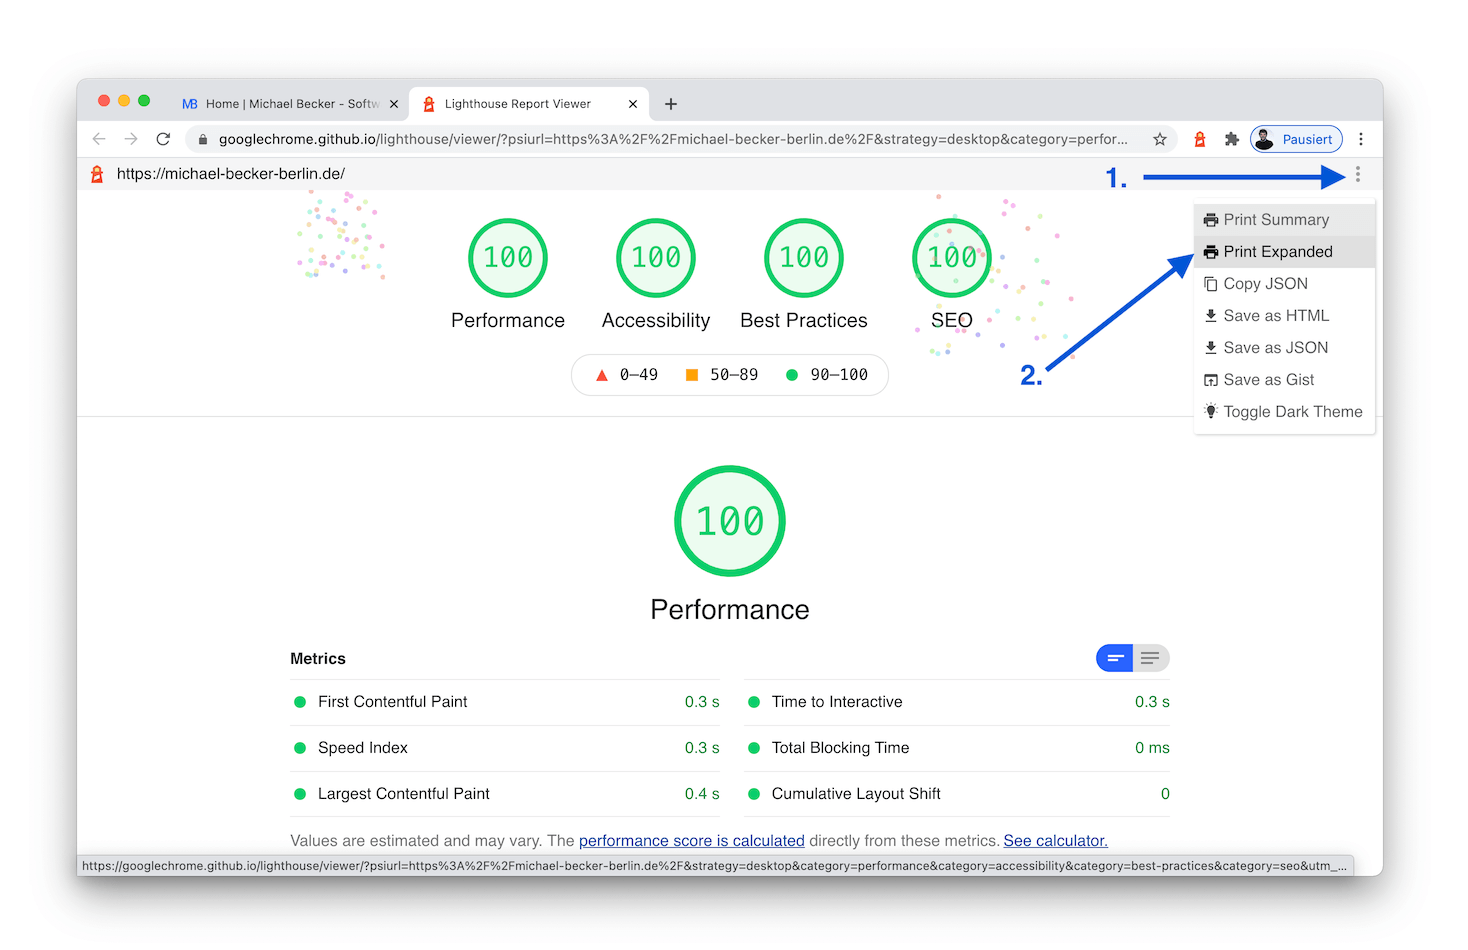Choose Save as HTML
The width and height of the screenshot is (1468, 950).
1284,316
